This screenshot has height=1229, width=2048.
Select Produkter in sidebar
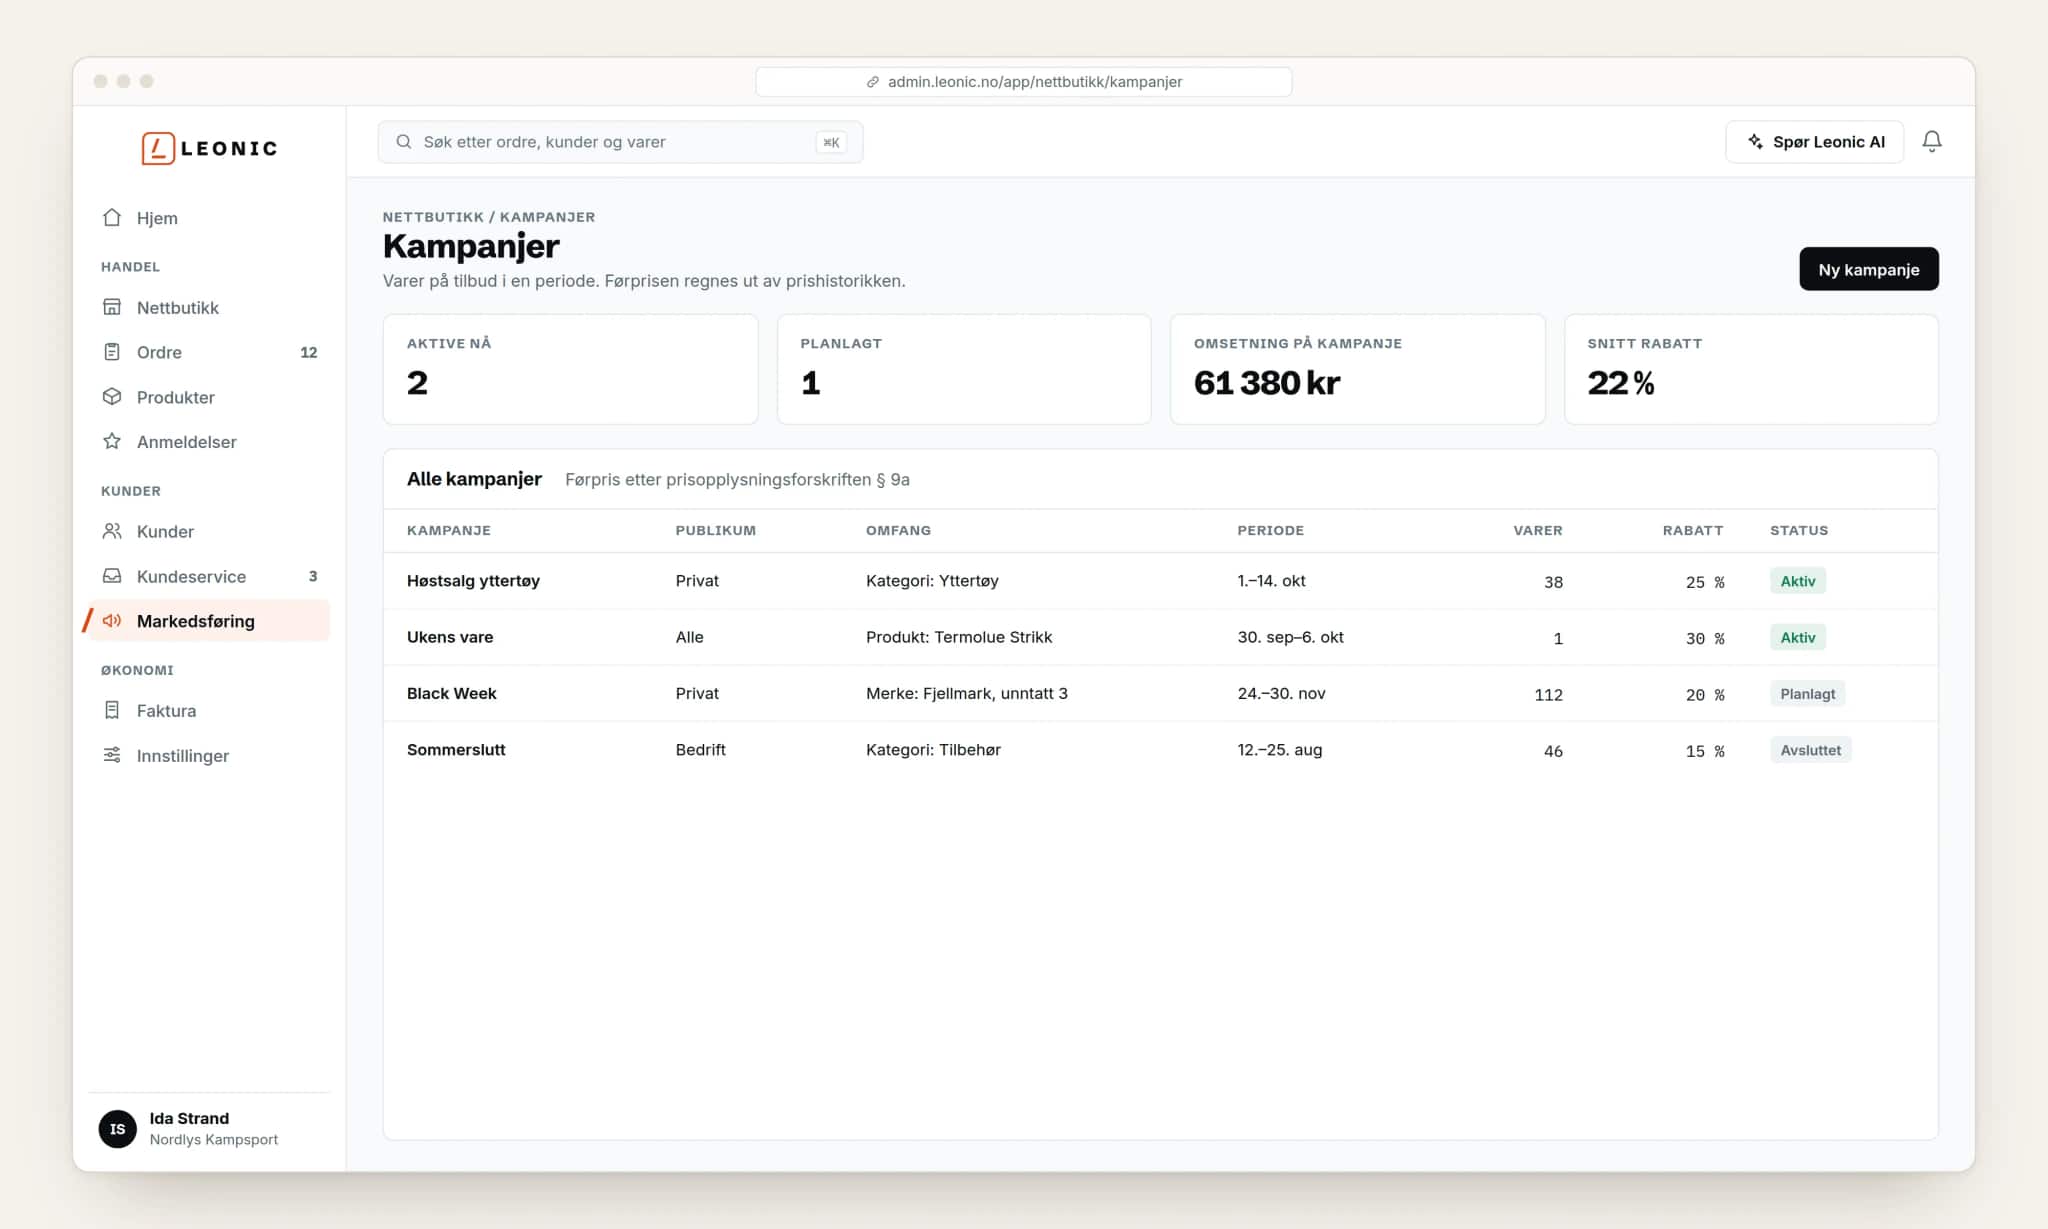[209, 397]
